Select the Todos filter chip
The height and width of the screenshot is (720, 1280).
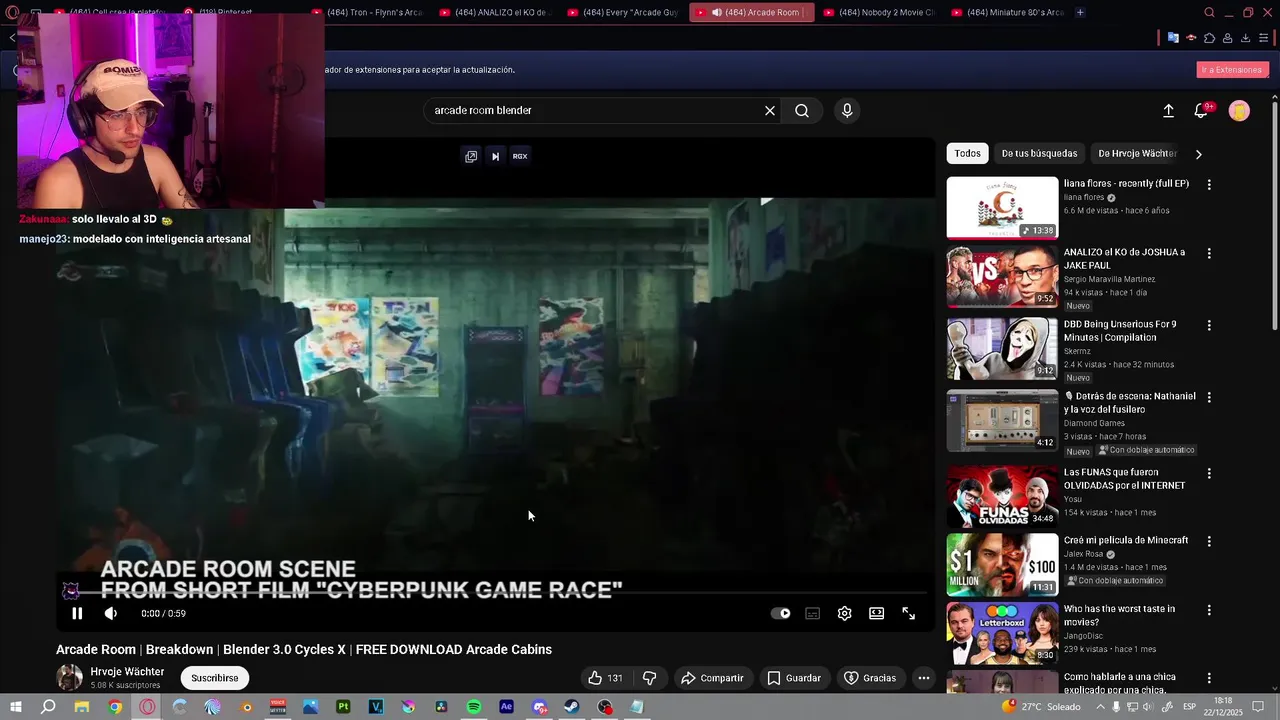pos(967,153)
